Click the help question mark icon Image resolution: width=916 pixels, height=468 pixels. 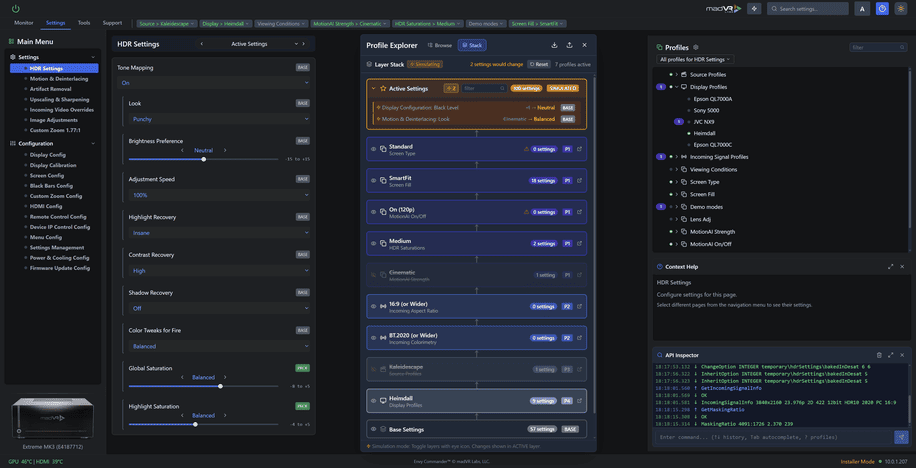pyautogui.click(x=881, y=8)
